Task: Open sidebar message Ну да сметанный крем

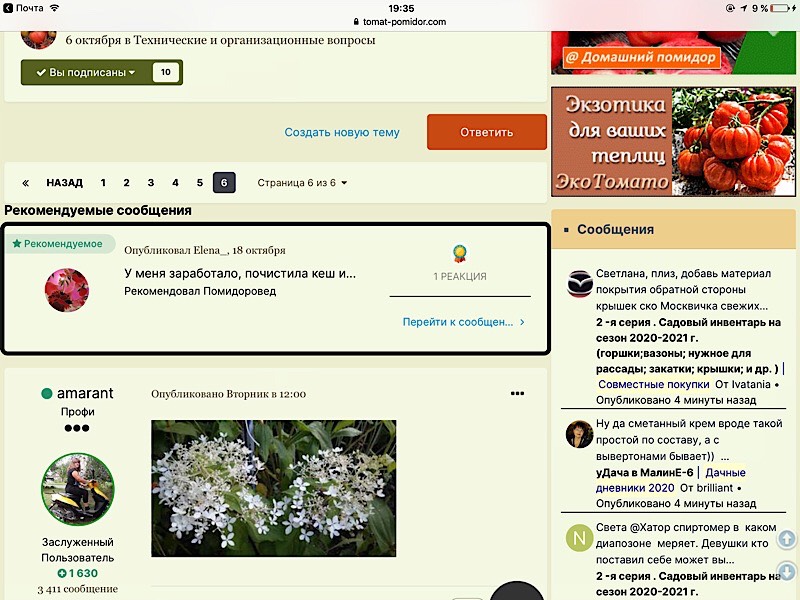Action: coord(689,439)
